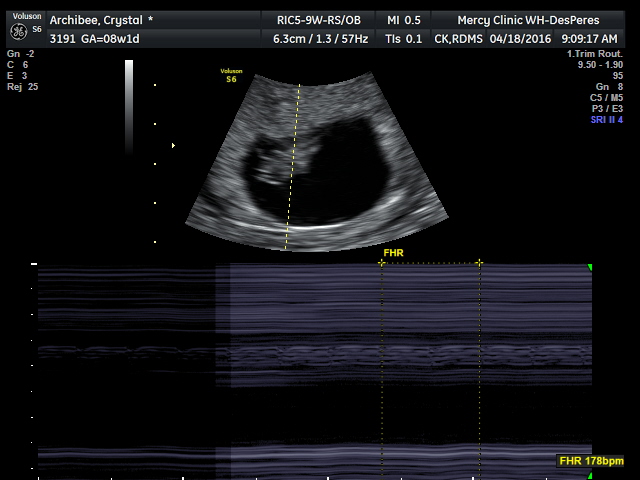This screenshot has height=480, width=640.
Task: Click the P3 / E3 setting
Action: [607, 109]
